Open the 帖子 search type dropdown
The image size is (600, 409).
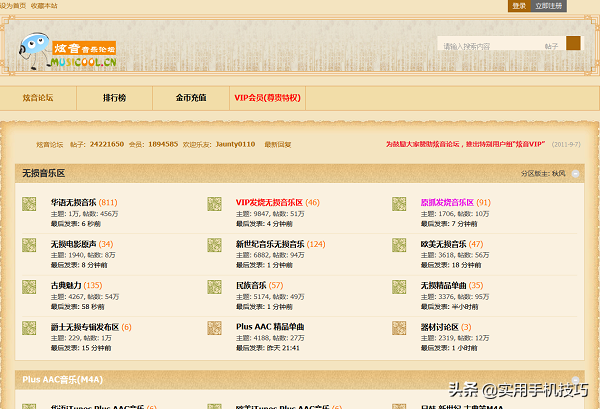(552, 45)
